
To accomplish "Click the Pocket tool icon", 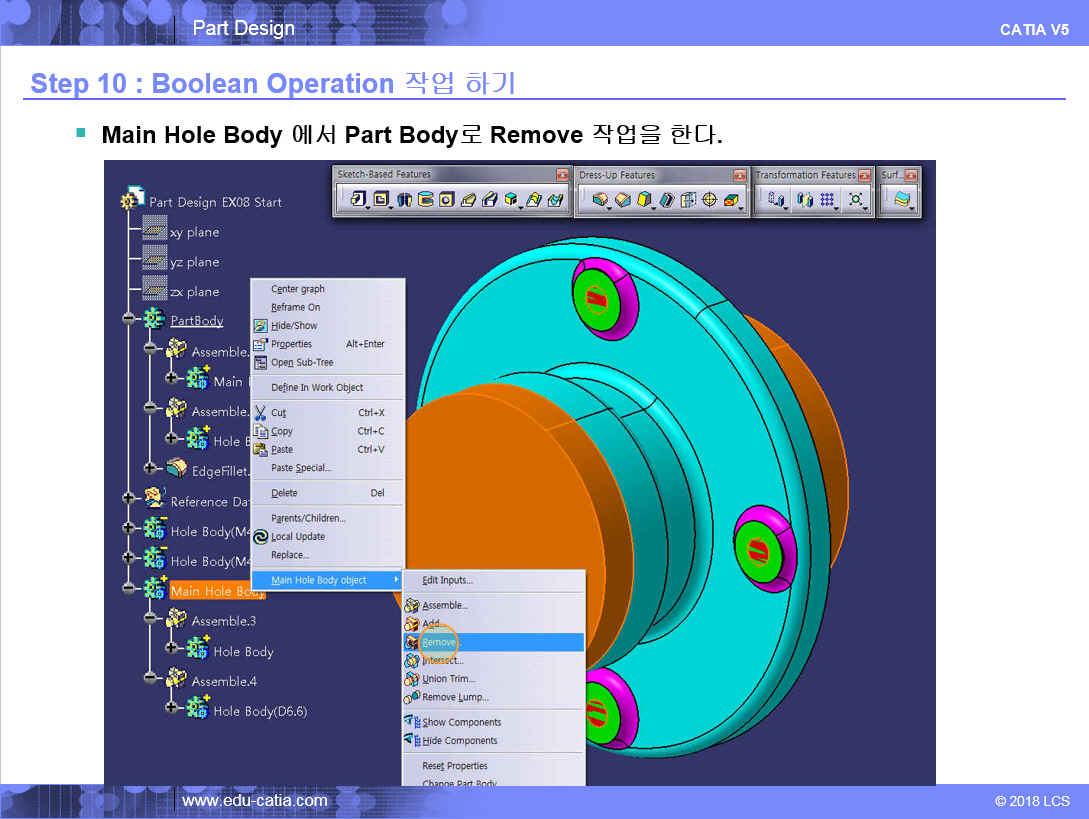I will pos(380,200).
